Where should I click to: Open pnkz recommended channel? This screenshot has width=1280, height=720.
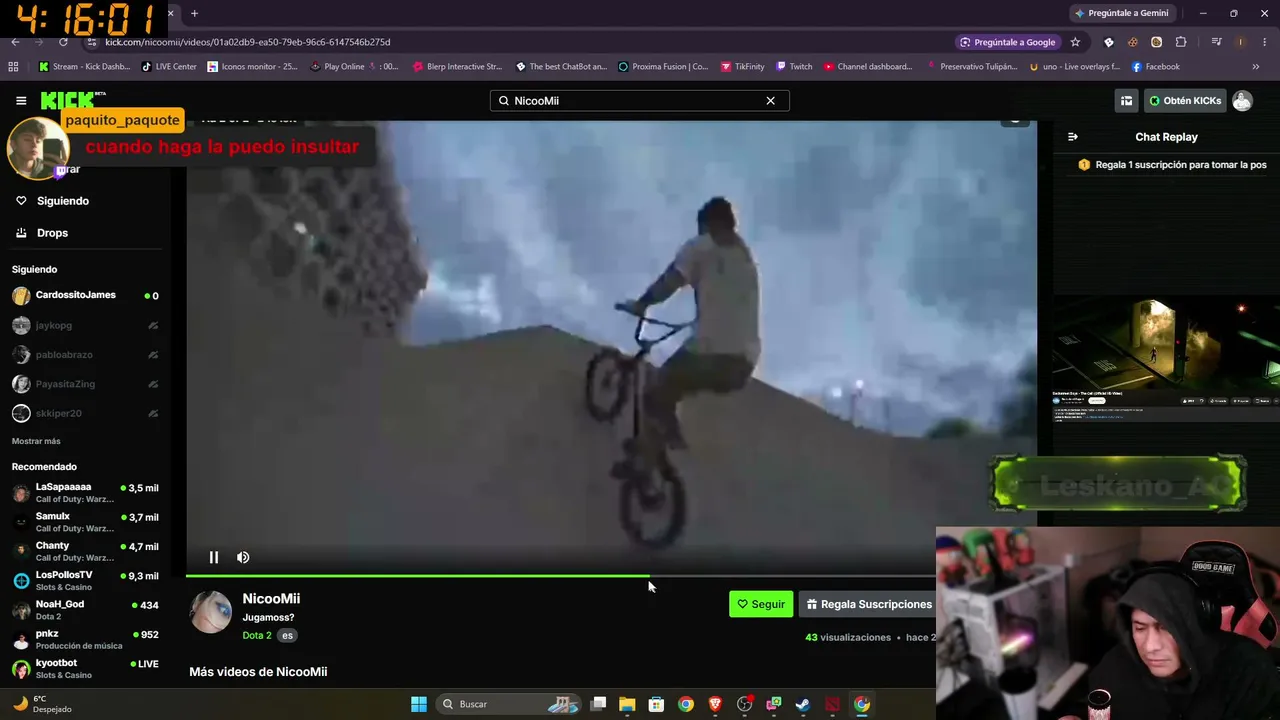85,639
